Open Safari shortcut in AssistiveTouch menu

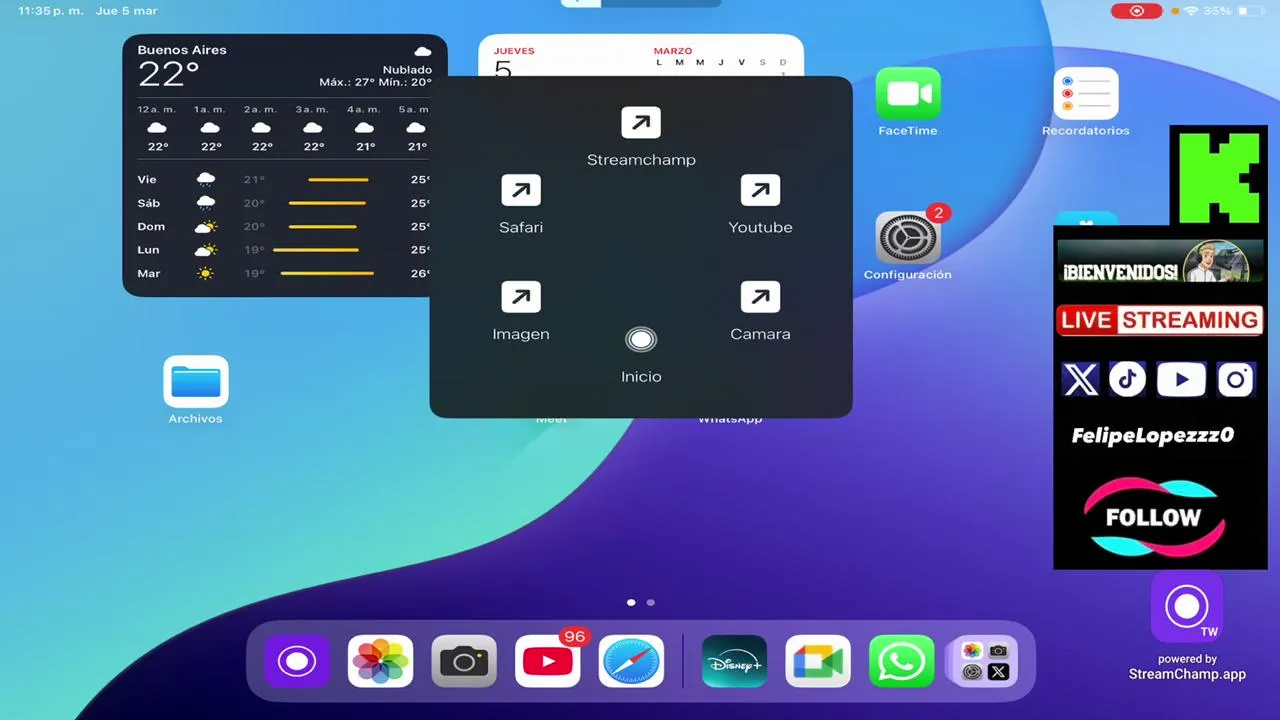point(521,205)
